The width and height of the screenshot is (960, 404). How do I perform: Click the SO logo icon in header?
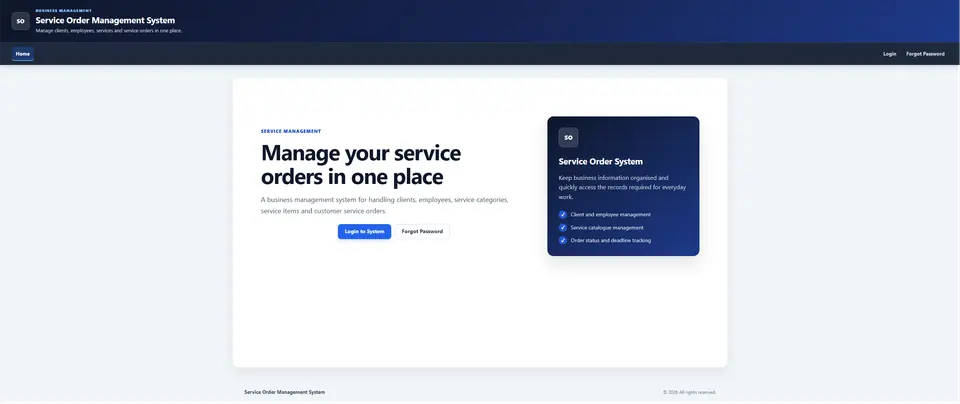click(x=21, y=21)
